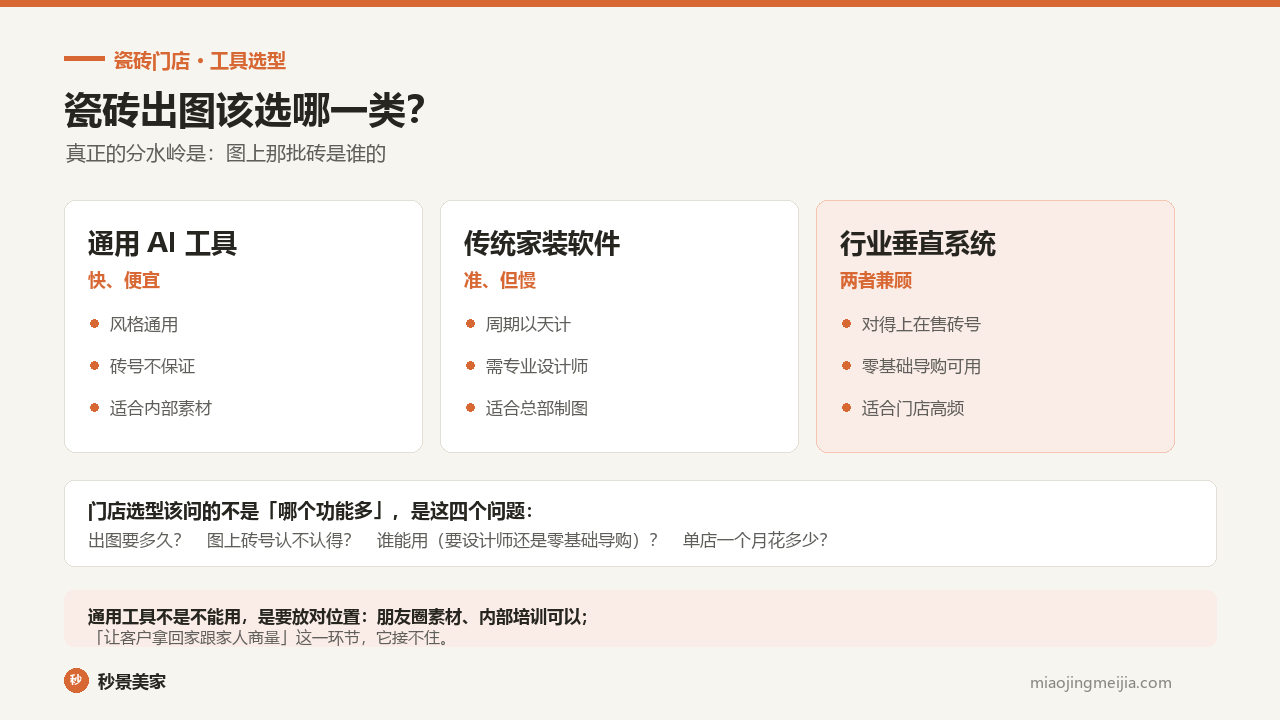Image resolution: width=1280 pixels, height=720 pixels.
Task: Click the bullet text 对得上在售砖号
Action: coord(921,325)
